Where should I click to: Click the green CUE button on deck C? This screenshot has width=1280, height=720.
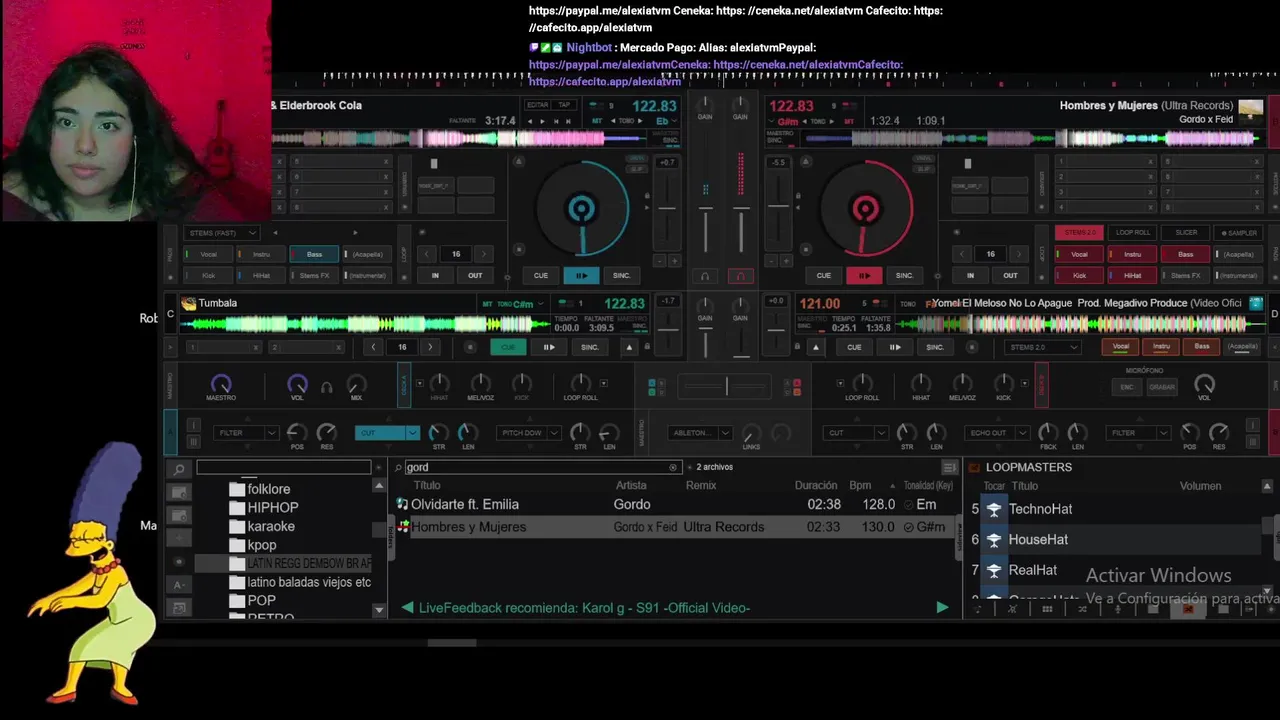click(x=508, y=347)
